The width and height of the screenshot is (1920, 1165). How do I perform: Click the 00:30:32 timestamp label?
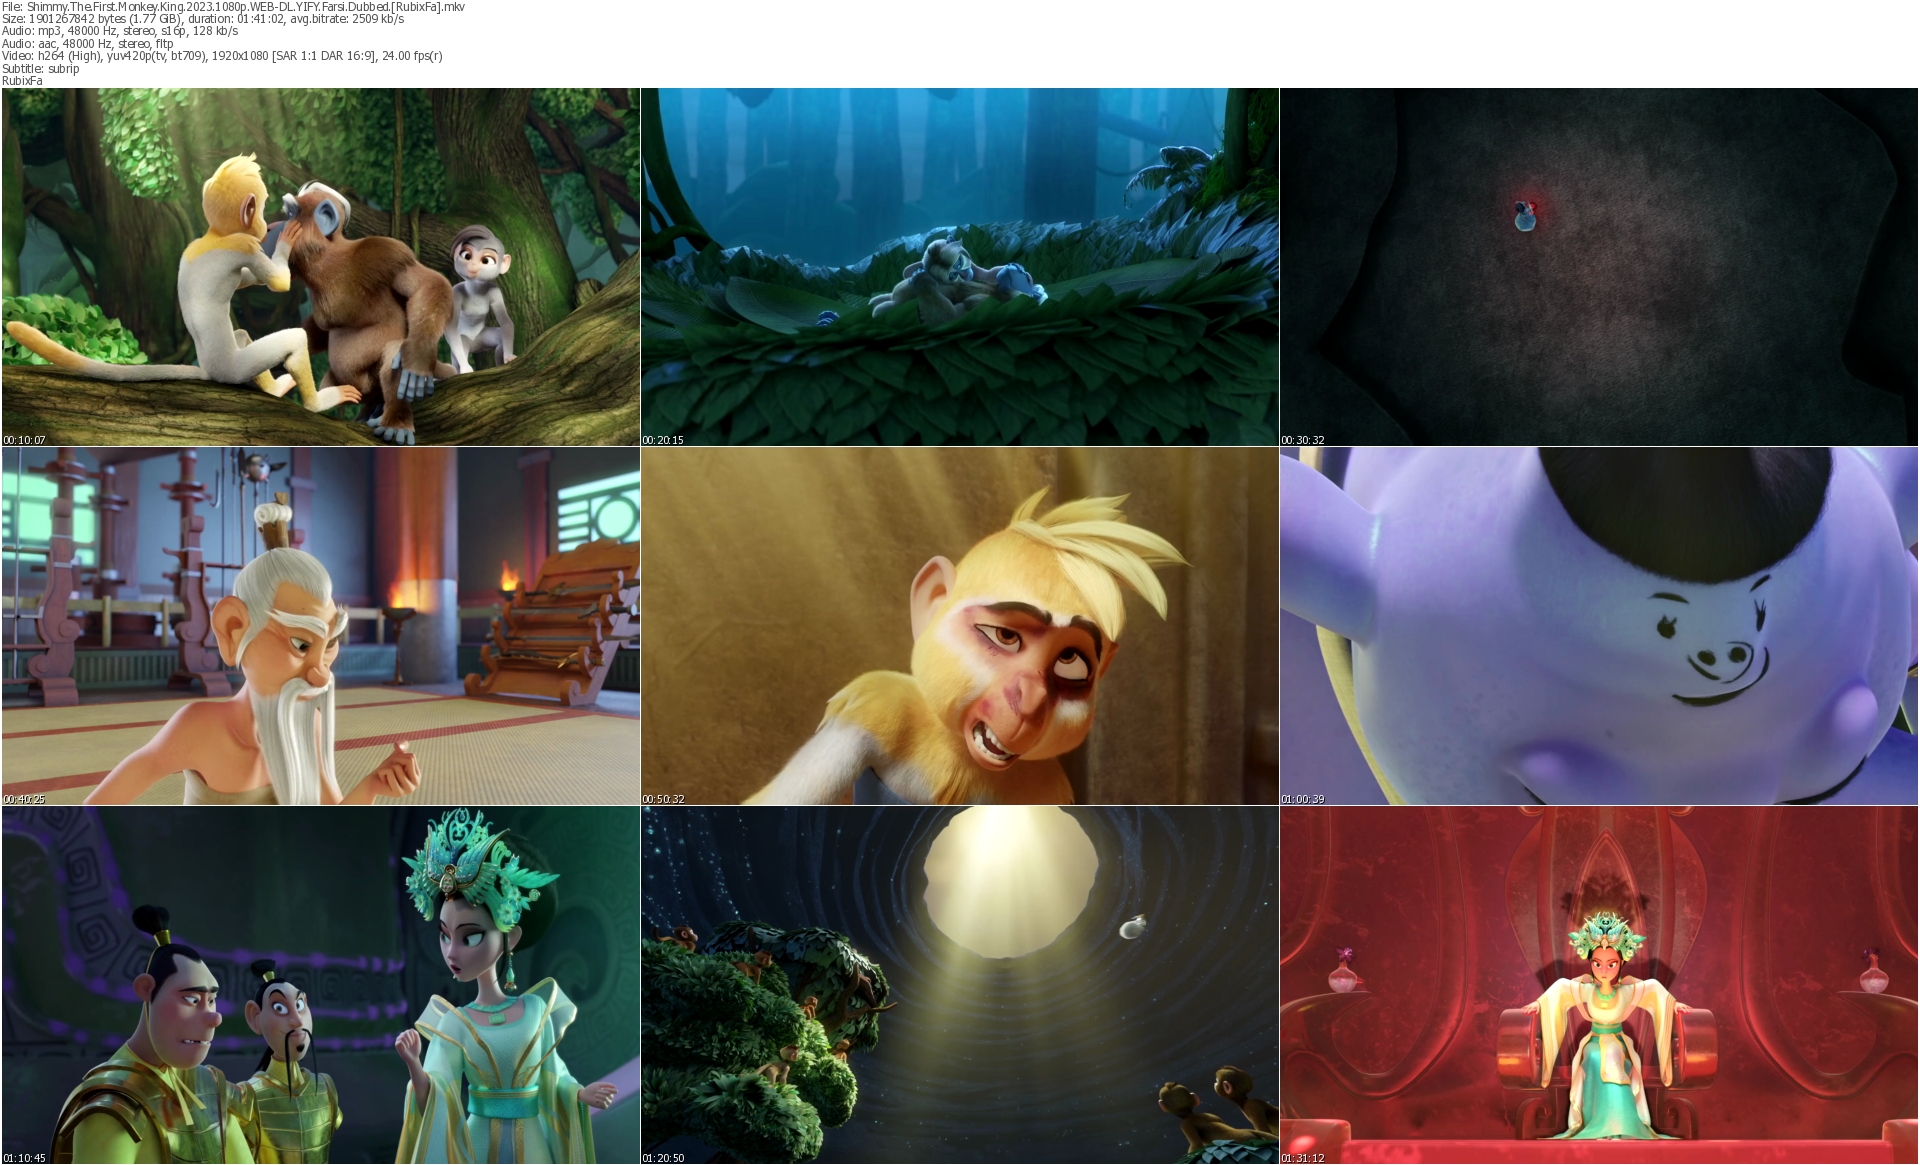tap(1303, 440)
